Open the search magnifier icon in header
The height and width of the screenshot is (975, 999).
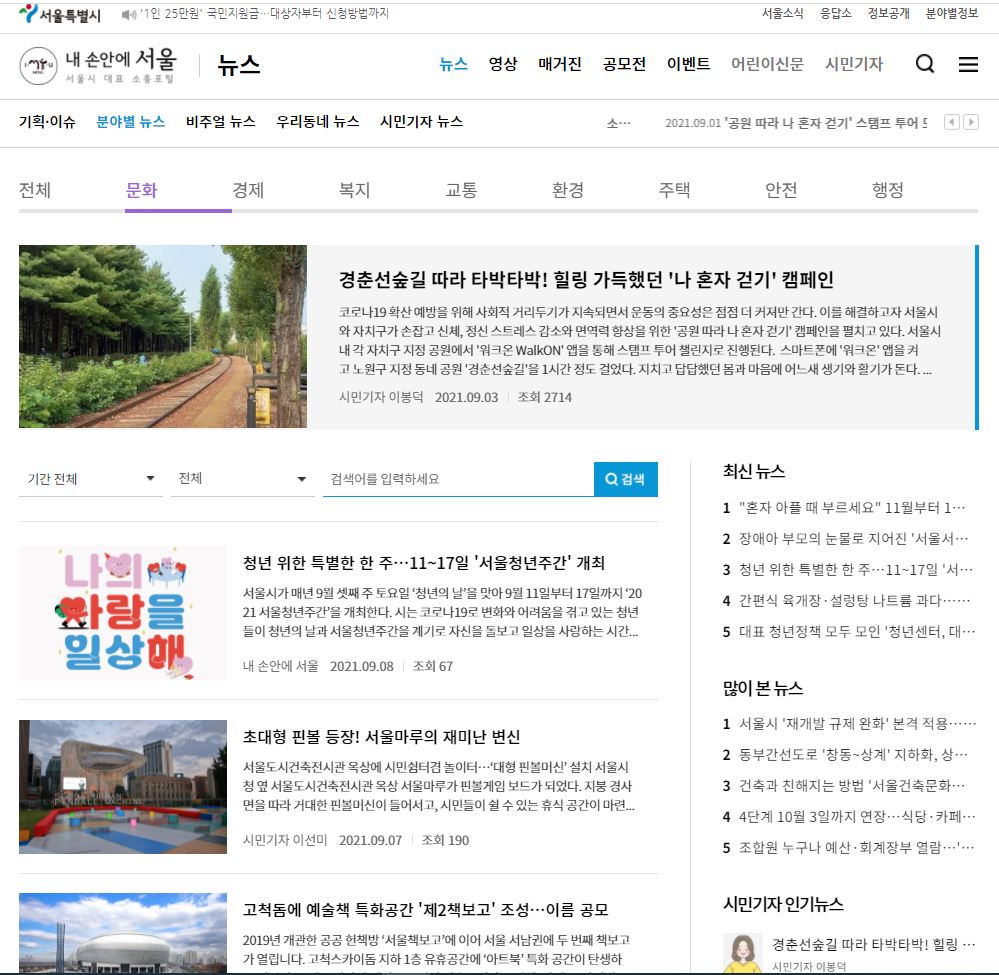tap(924, 64)
